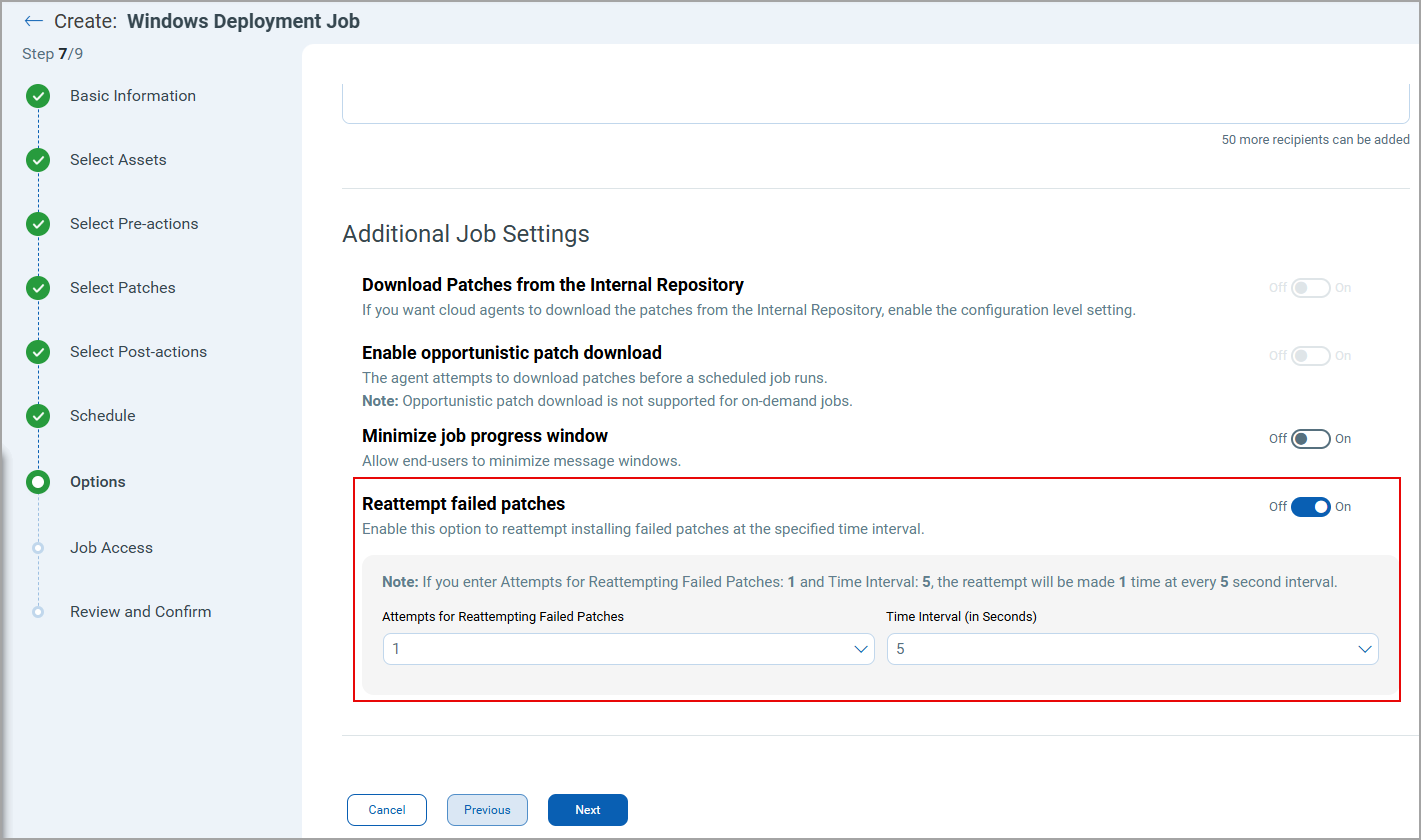Screen dimensions: 1421x840
Task: Open the Schedule step
Action: click(x=103, y=416)
